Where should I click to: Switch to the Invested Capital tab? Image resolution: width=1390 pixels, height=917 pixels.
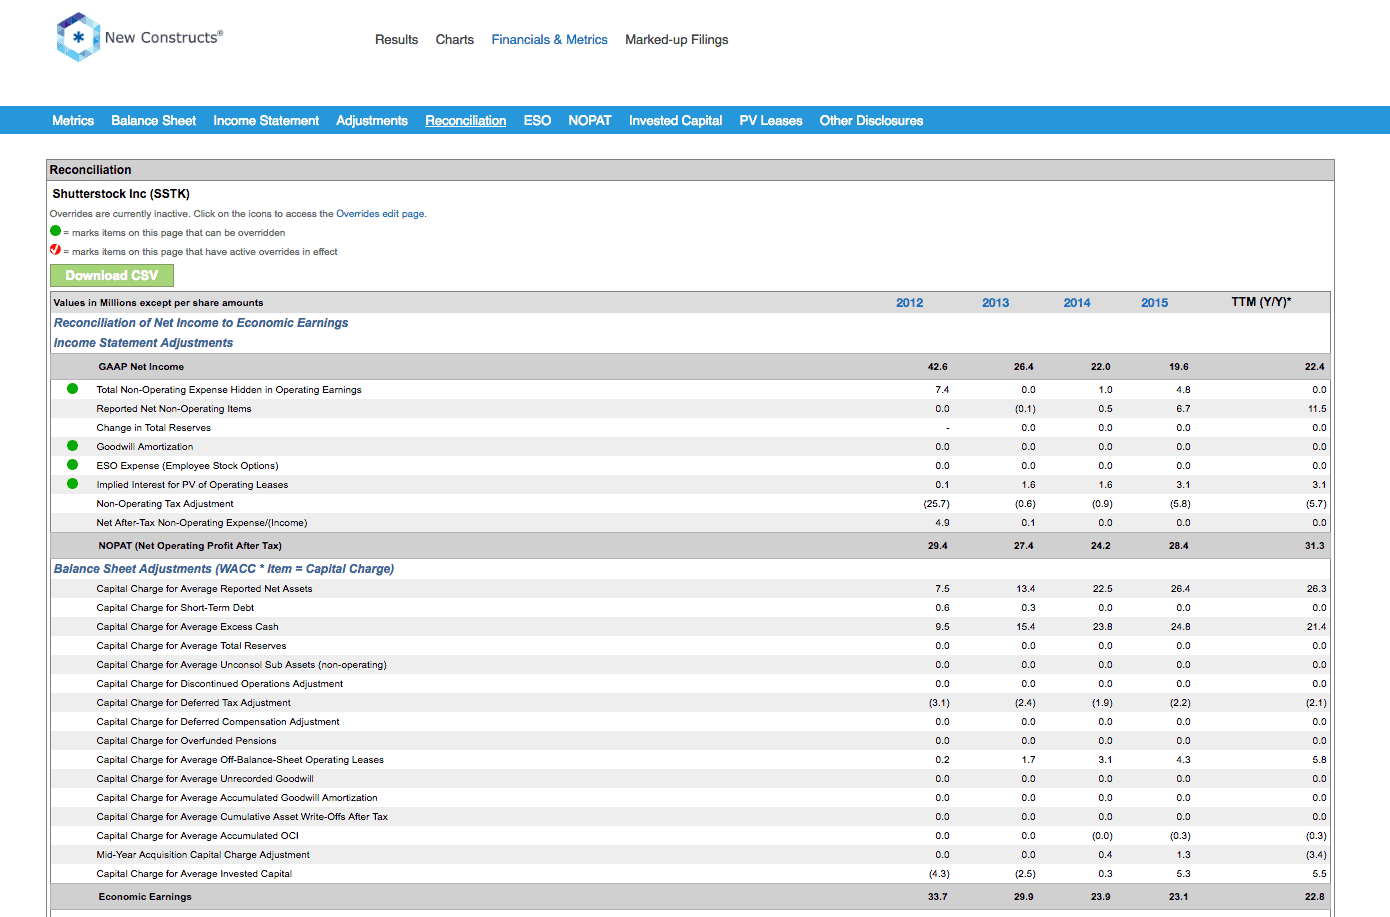tap(675, 121)
